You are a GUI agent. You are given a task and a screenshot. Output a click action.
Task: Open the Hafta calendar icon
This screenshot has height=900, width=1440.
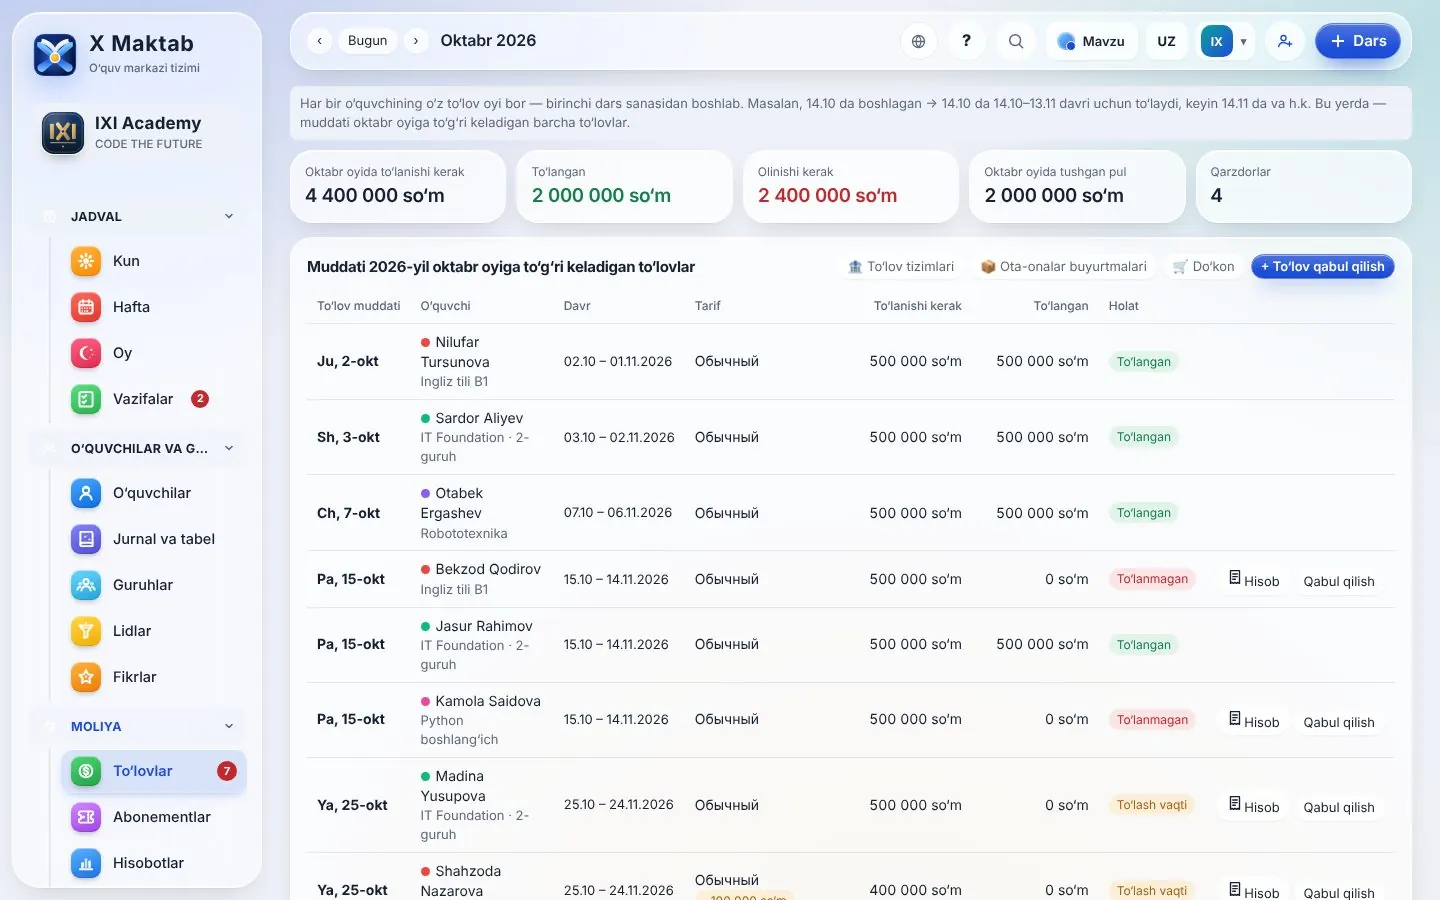[x=86, y=307]
